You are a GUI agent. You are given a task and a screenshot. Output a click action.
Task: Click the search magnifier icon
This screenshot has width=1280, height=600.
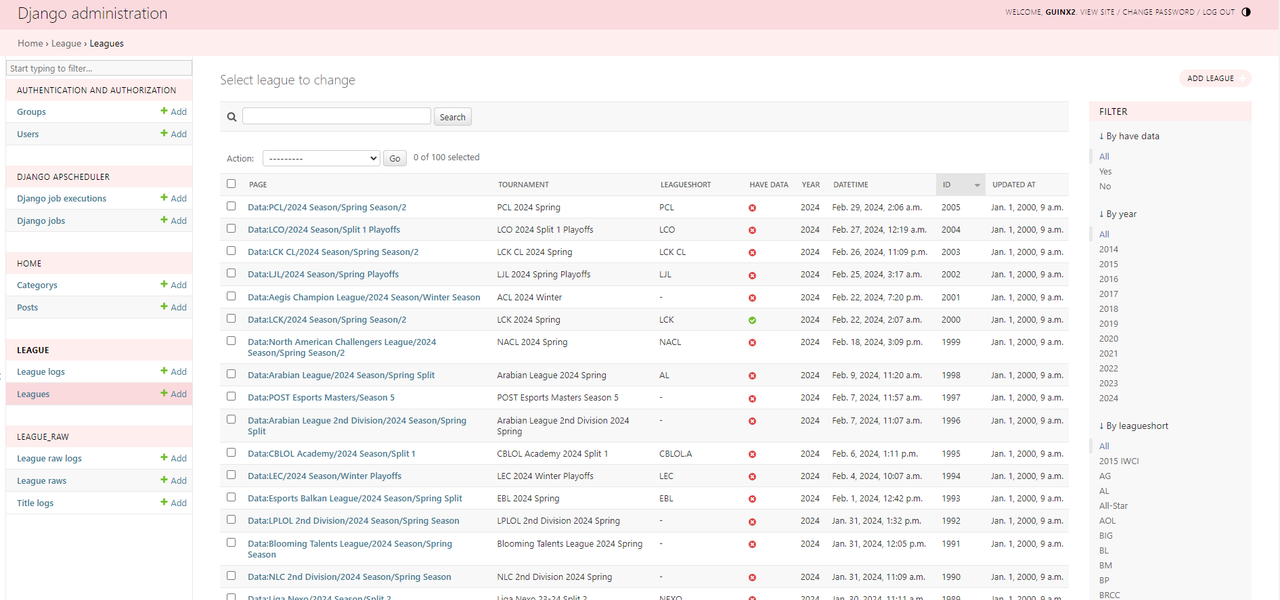(232, 117)
